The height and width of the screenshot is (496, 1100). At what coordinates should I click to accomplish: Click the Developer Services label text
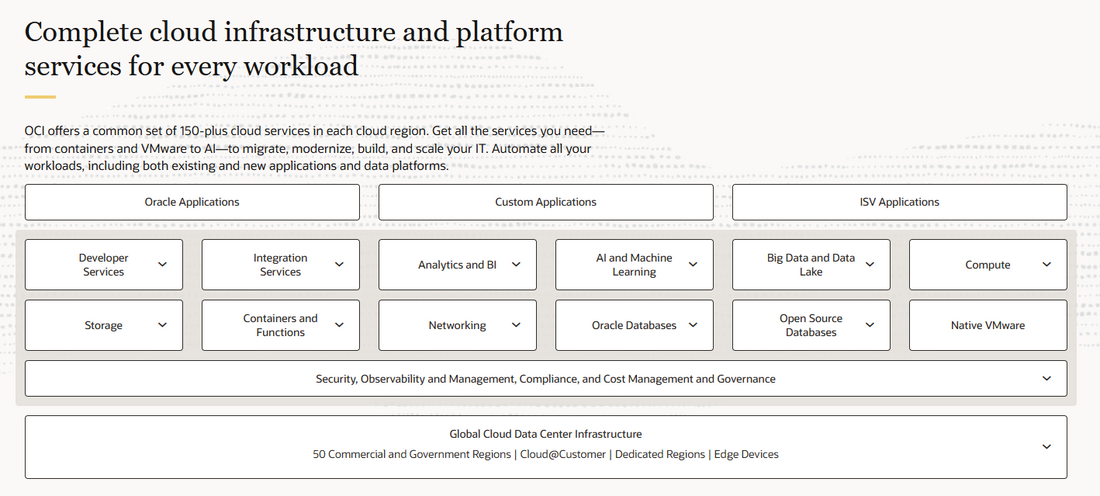tap(104, 265)
